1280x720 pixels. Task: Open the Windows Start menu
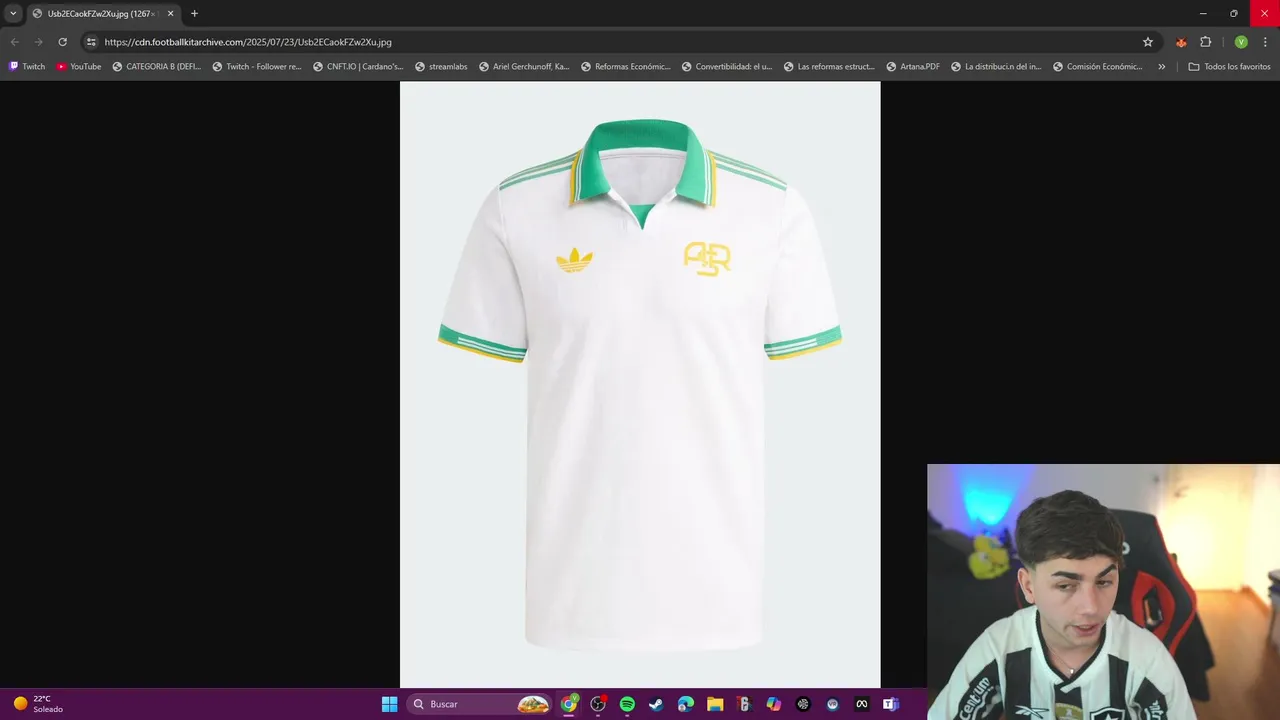(389, 704)
